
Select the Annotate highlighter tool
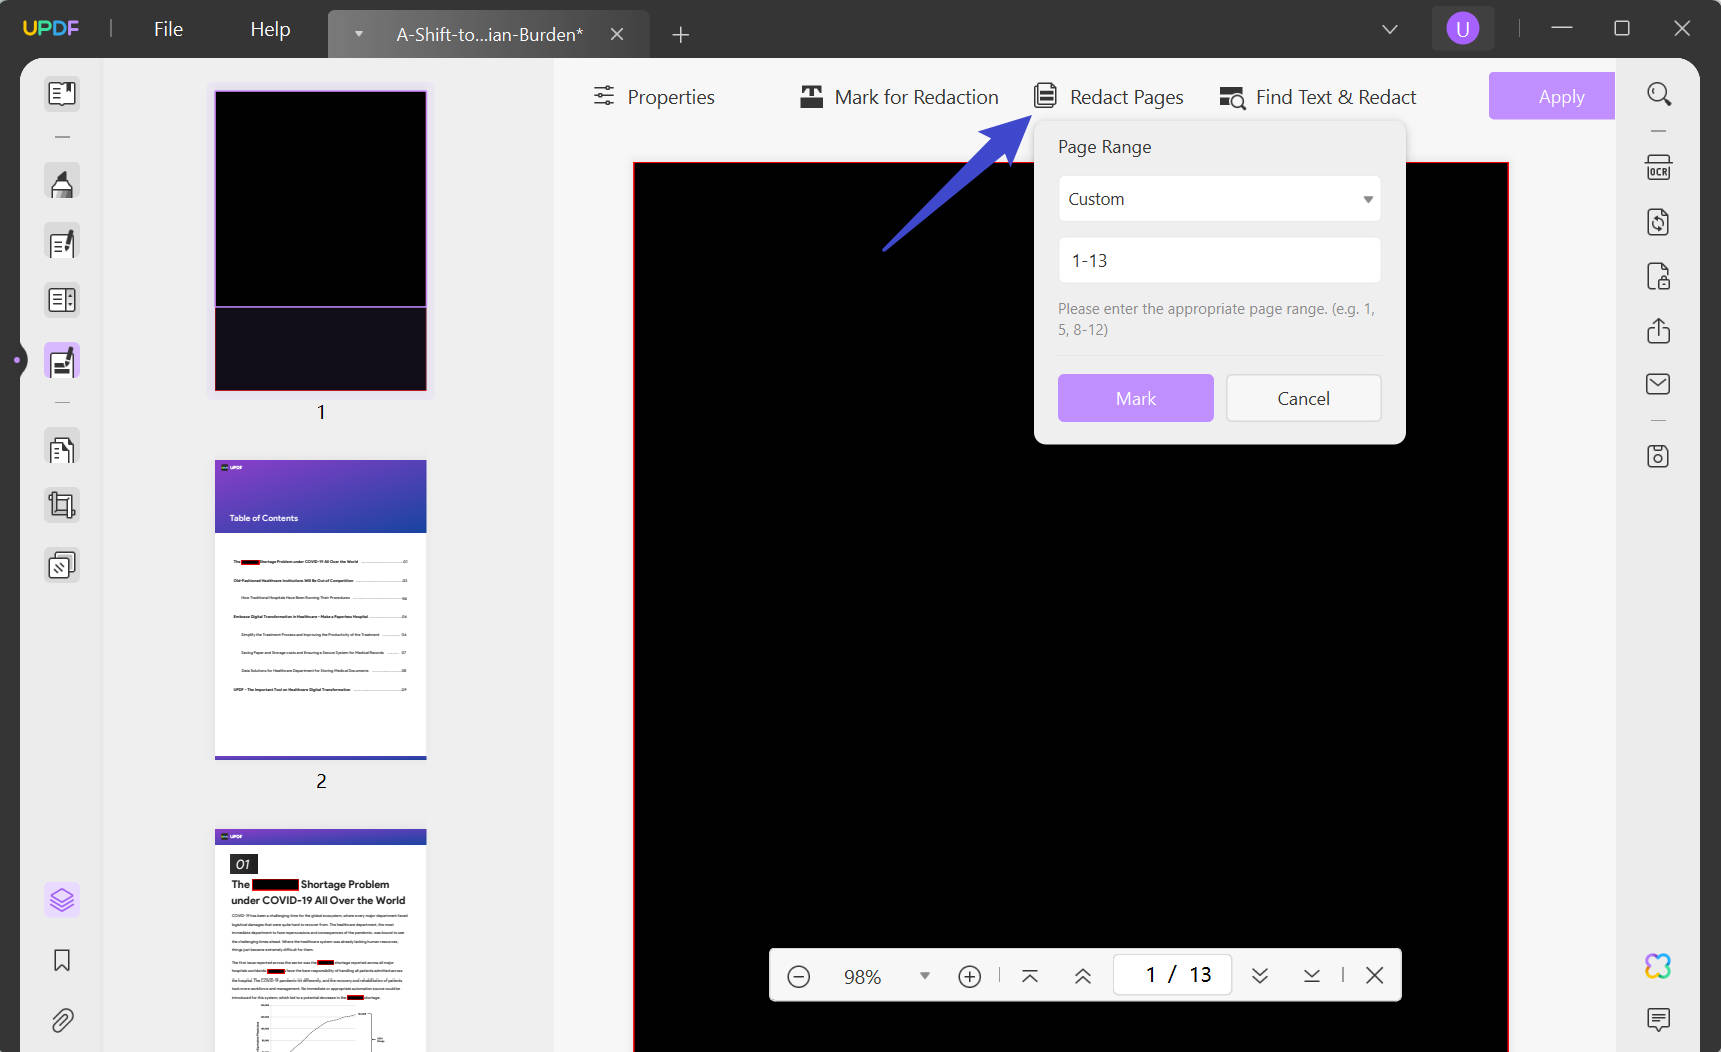[62, 182]
